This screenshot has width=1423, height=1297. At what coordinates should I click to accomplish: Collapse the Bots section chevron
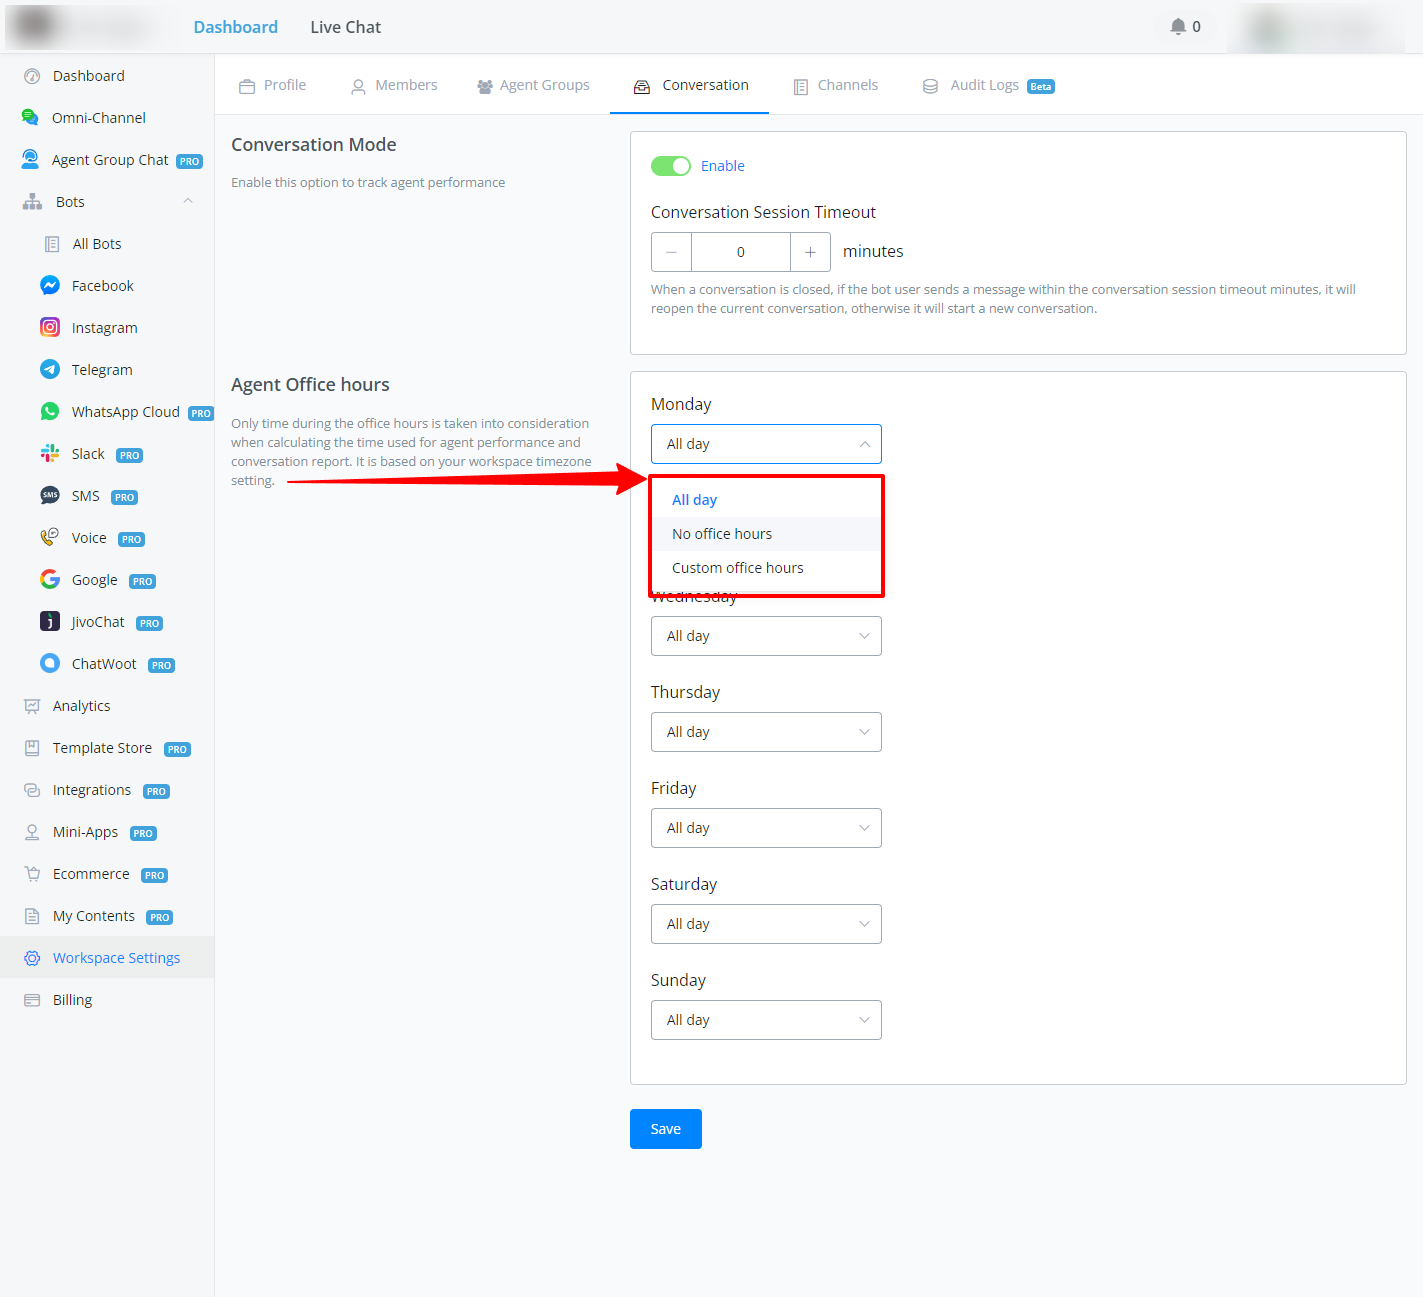[188, 202]
